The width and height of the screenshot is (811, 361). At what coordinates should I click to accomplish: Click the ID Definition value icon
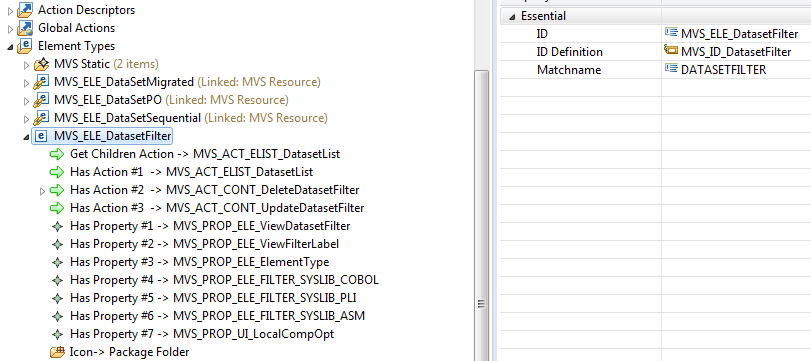tap(671, 51)
